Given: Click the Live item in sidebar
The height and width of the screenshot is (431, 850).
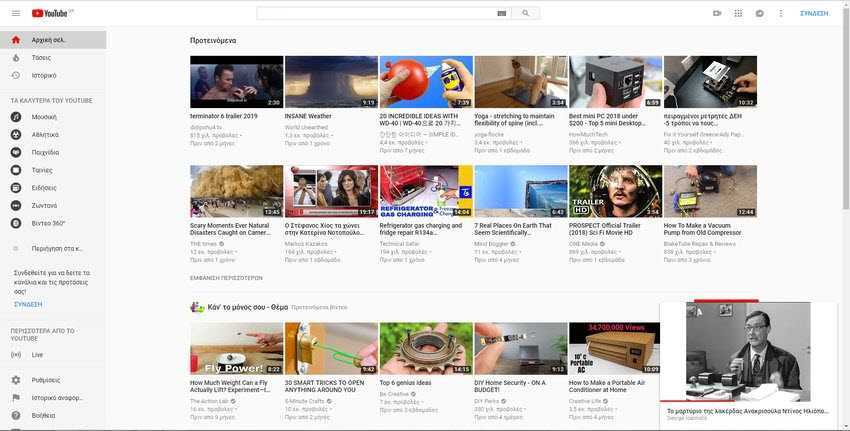Looking at the screenshot, I should coord(37,355).
